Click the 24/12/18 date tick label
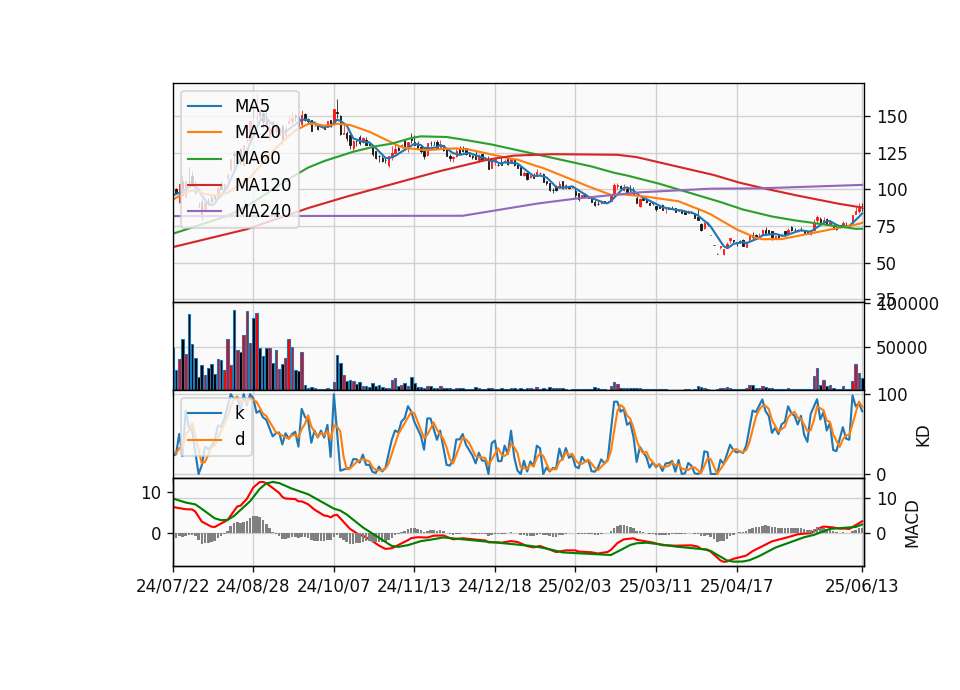 pos(495,586)
